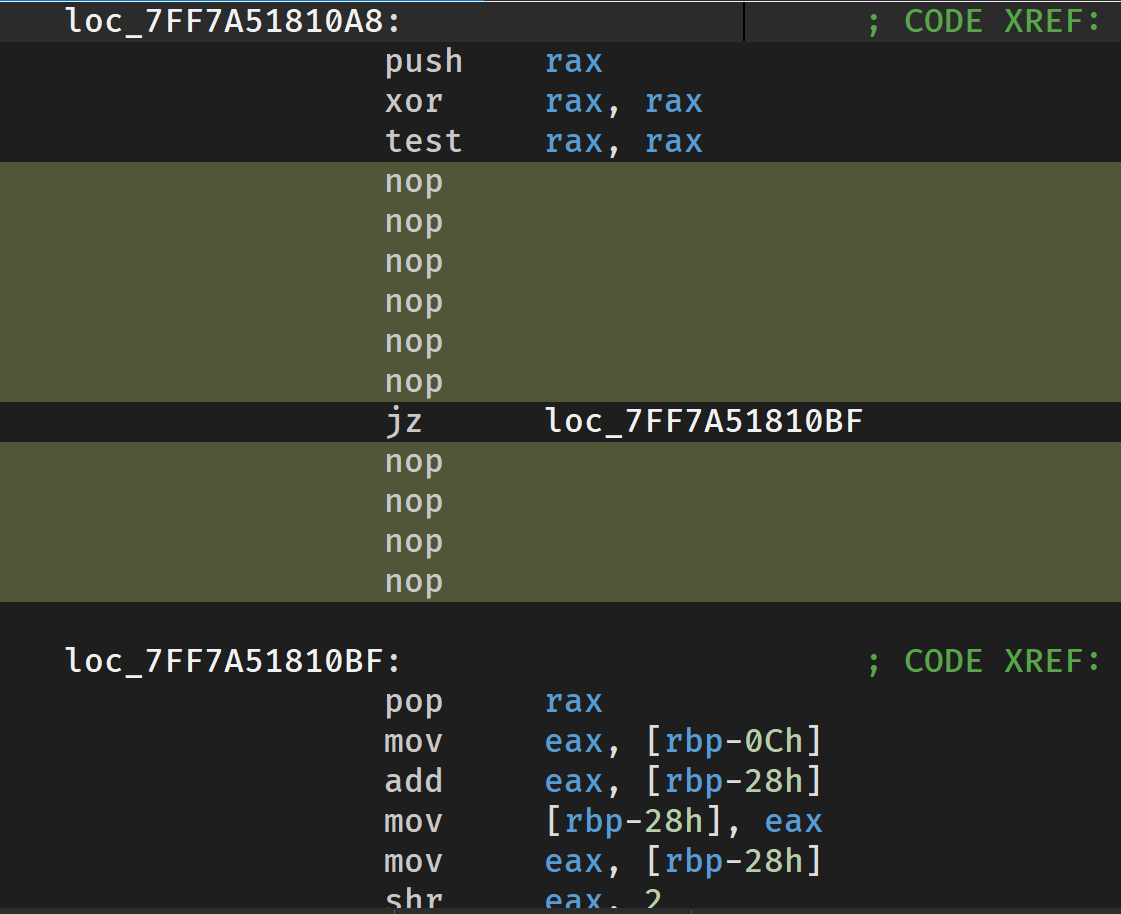Select the jz mnemonic
This screenshot has height=914, width=1121.
tap(404, 421)
